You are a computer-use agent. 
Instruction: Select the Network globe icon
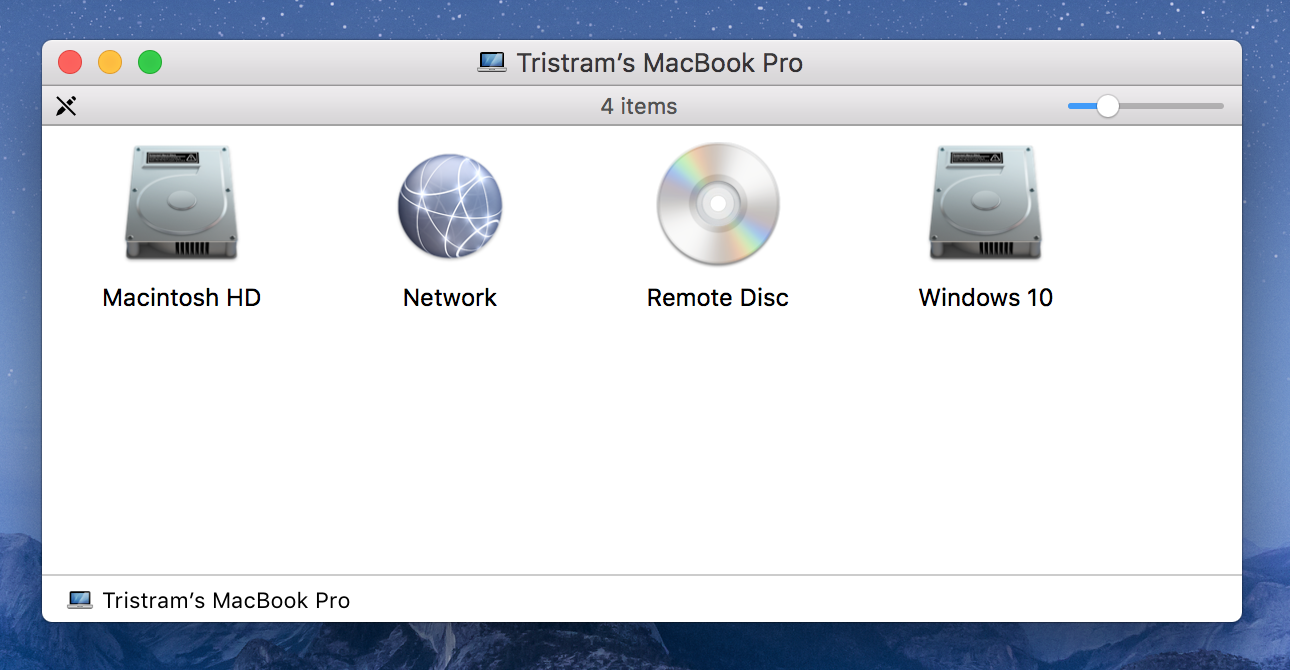tap(450, 206)
